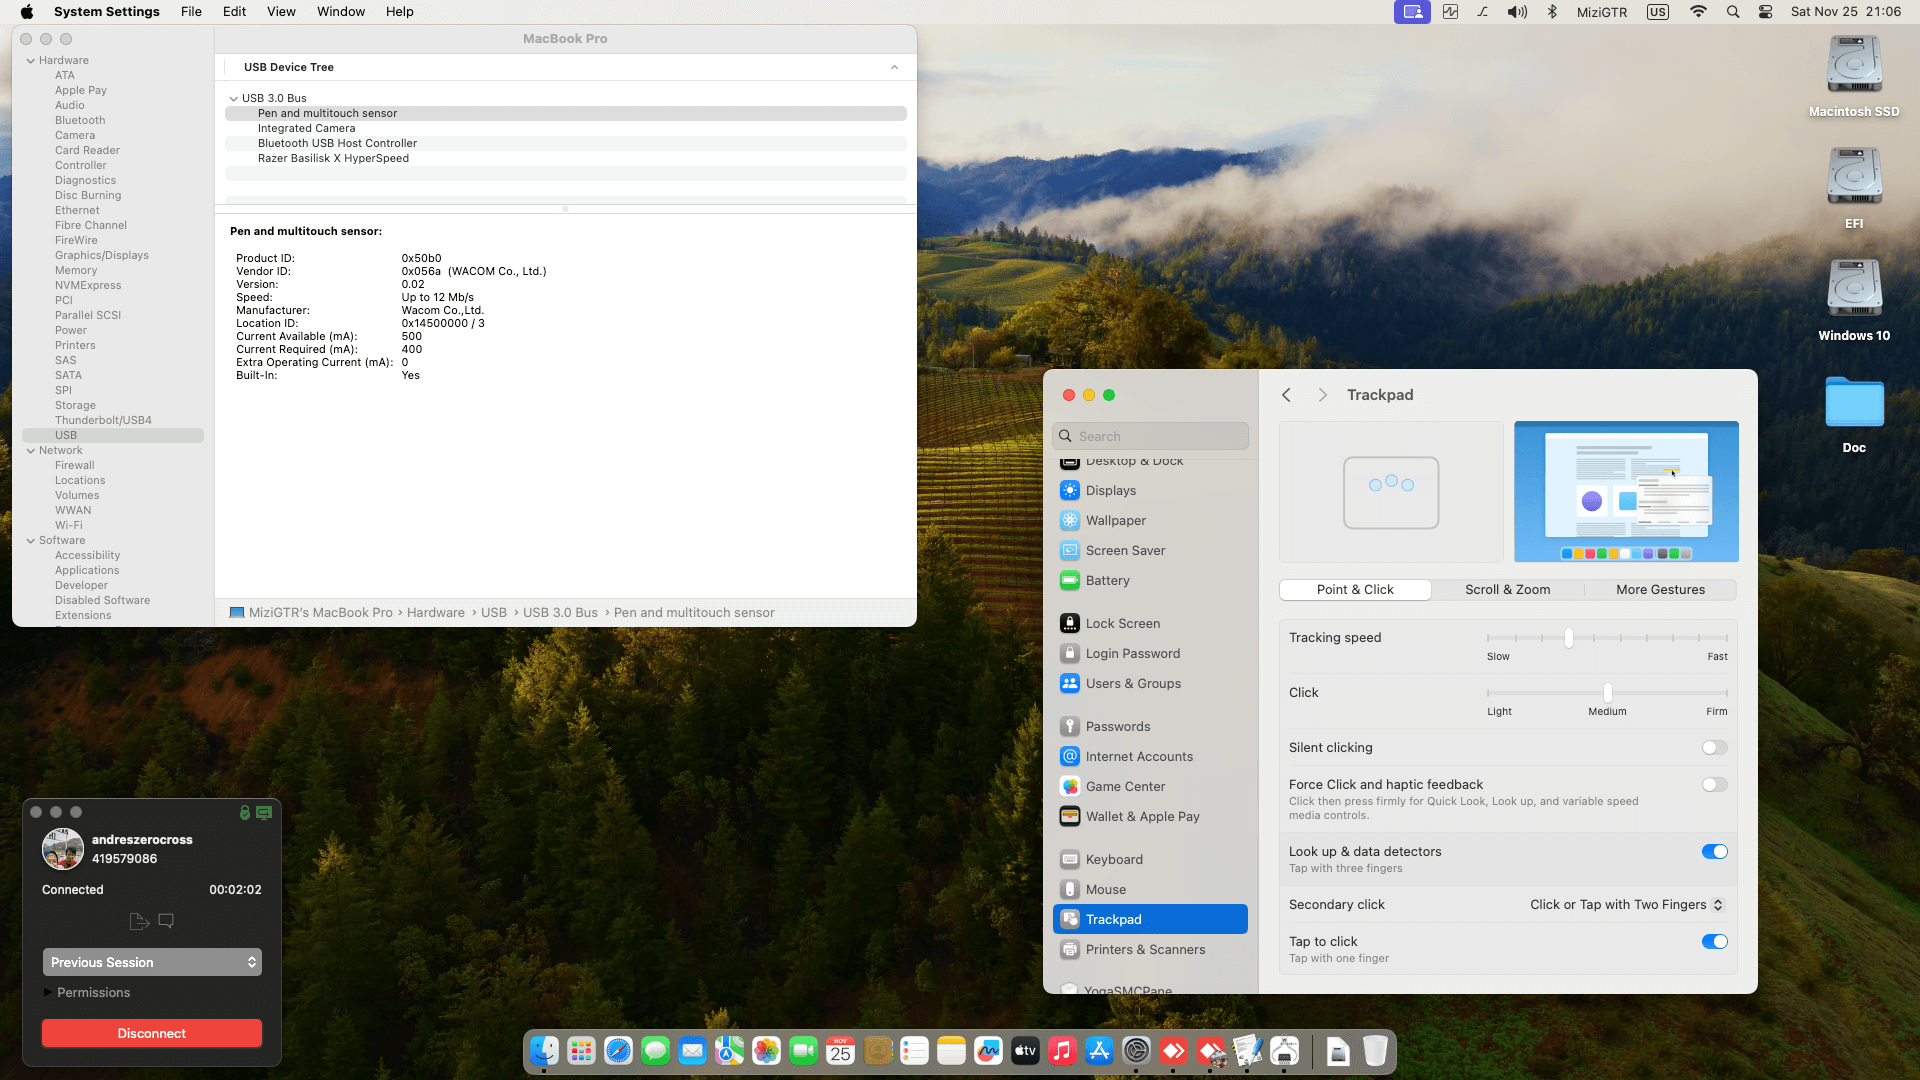The width and height of the screenshot is (1920, 1080).
Task: Click the red Disconnect button
Action: (152, 1033)
